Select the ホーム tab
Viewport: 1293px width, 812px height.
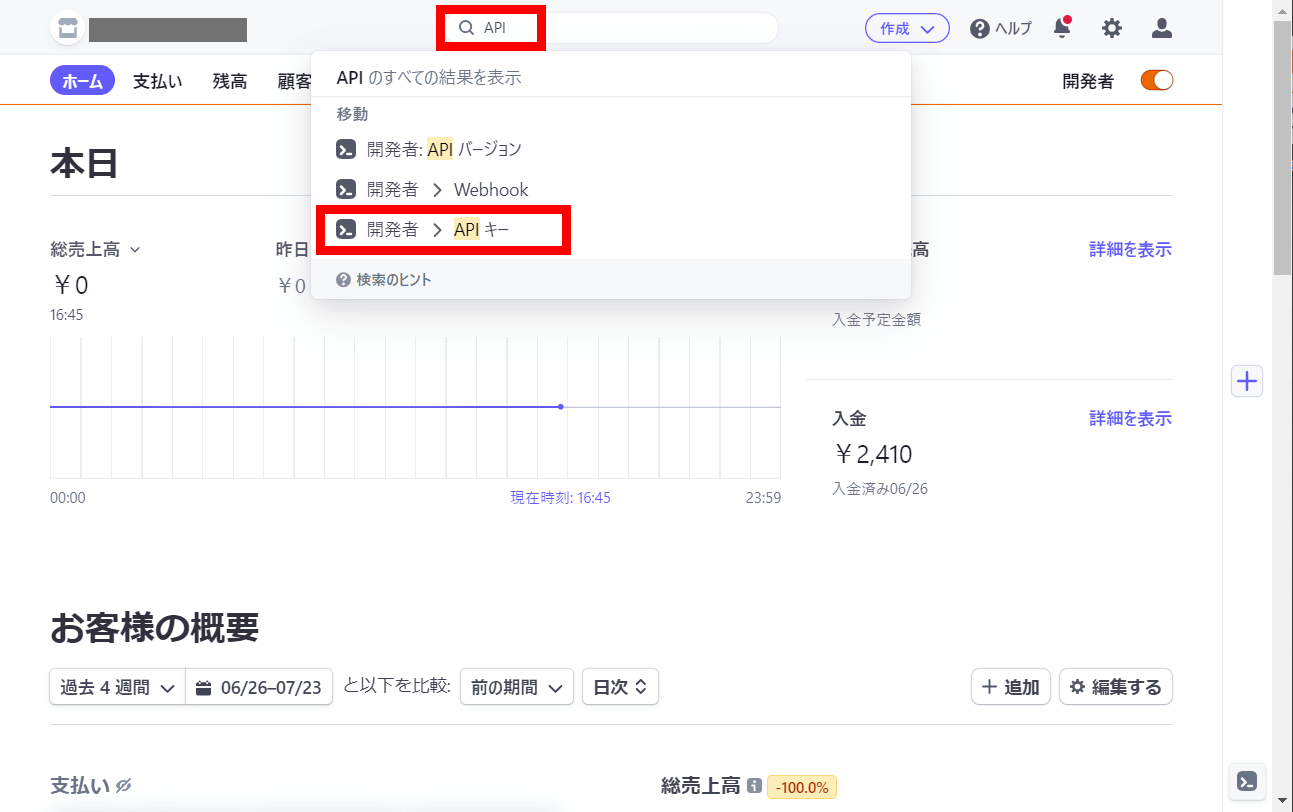coord(82,81)
